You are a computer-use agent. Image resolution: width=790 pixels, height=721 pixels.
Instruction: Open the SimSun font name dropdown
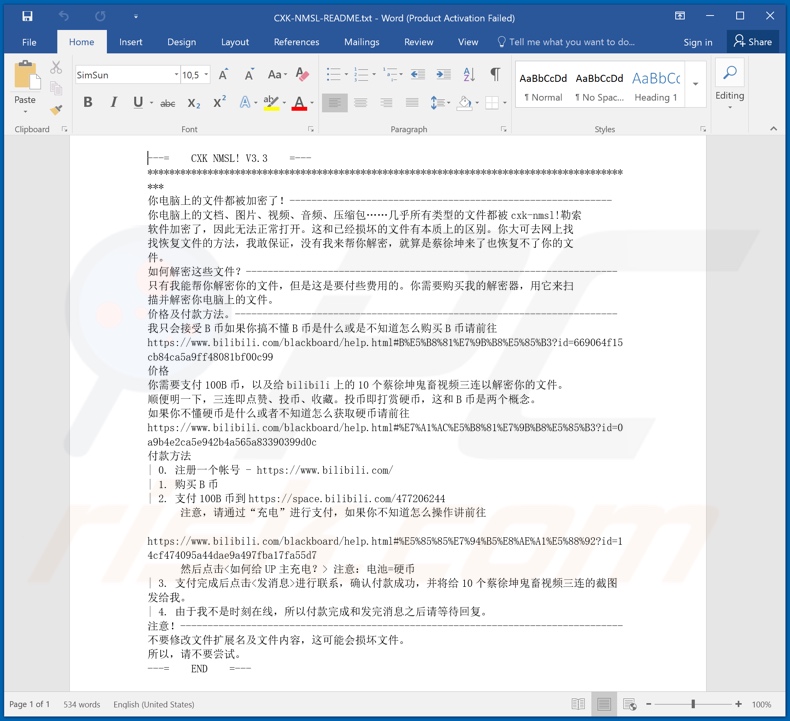(172, 75)
